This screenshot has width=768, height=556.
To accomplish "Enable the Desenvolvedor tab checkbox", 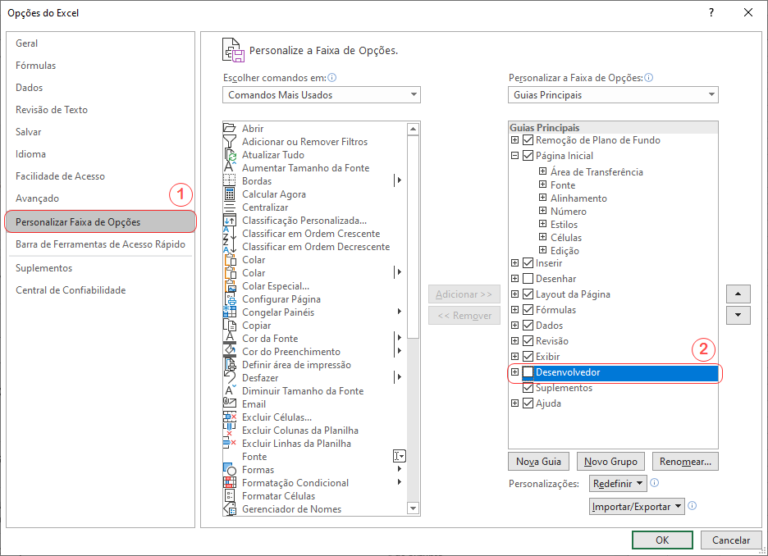I will tap(528, 372).
